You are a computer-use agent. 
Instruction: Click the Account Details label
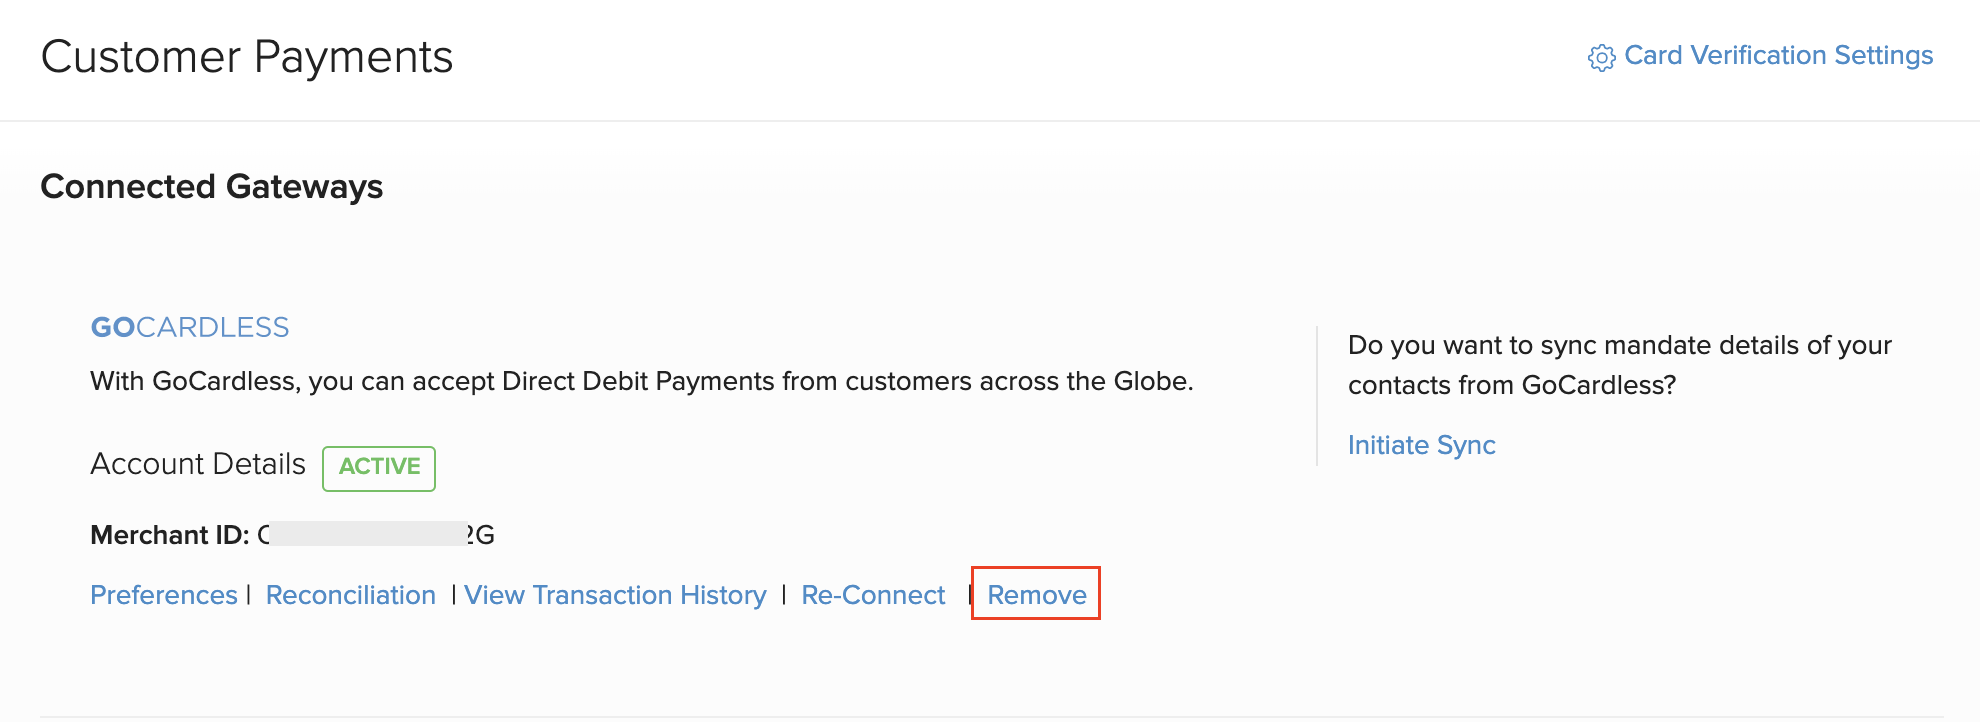[x=198, y=464]
